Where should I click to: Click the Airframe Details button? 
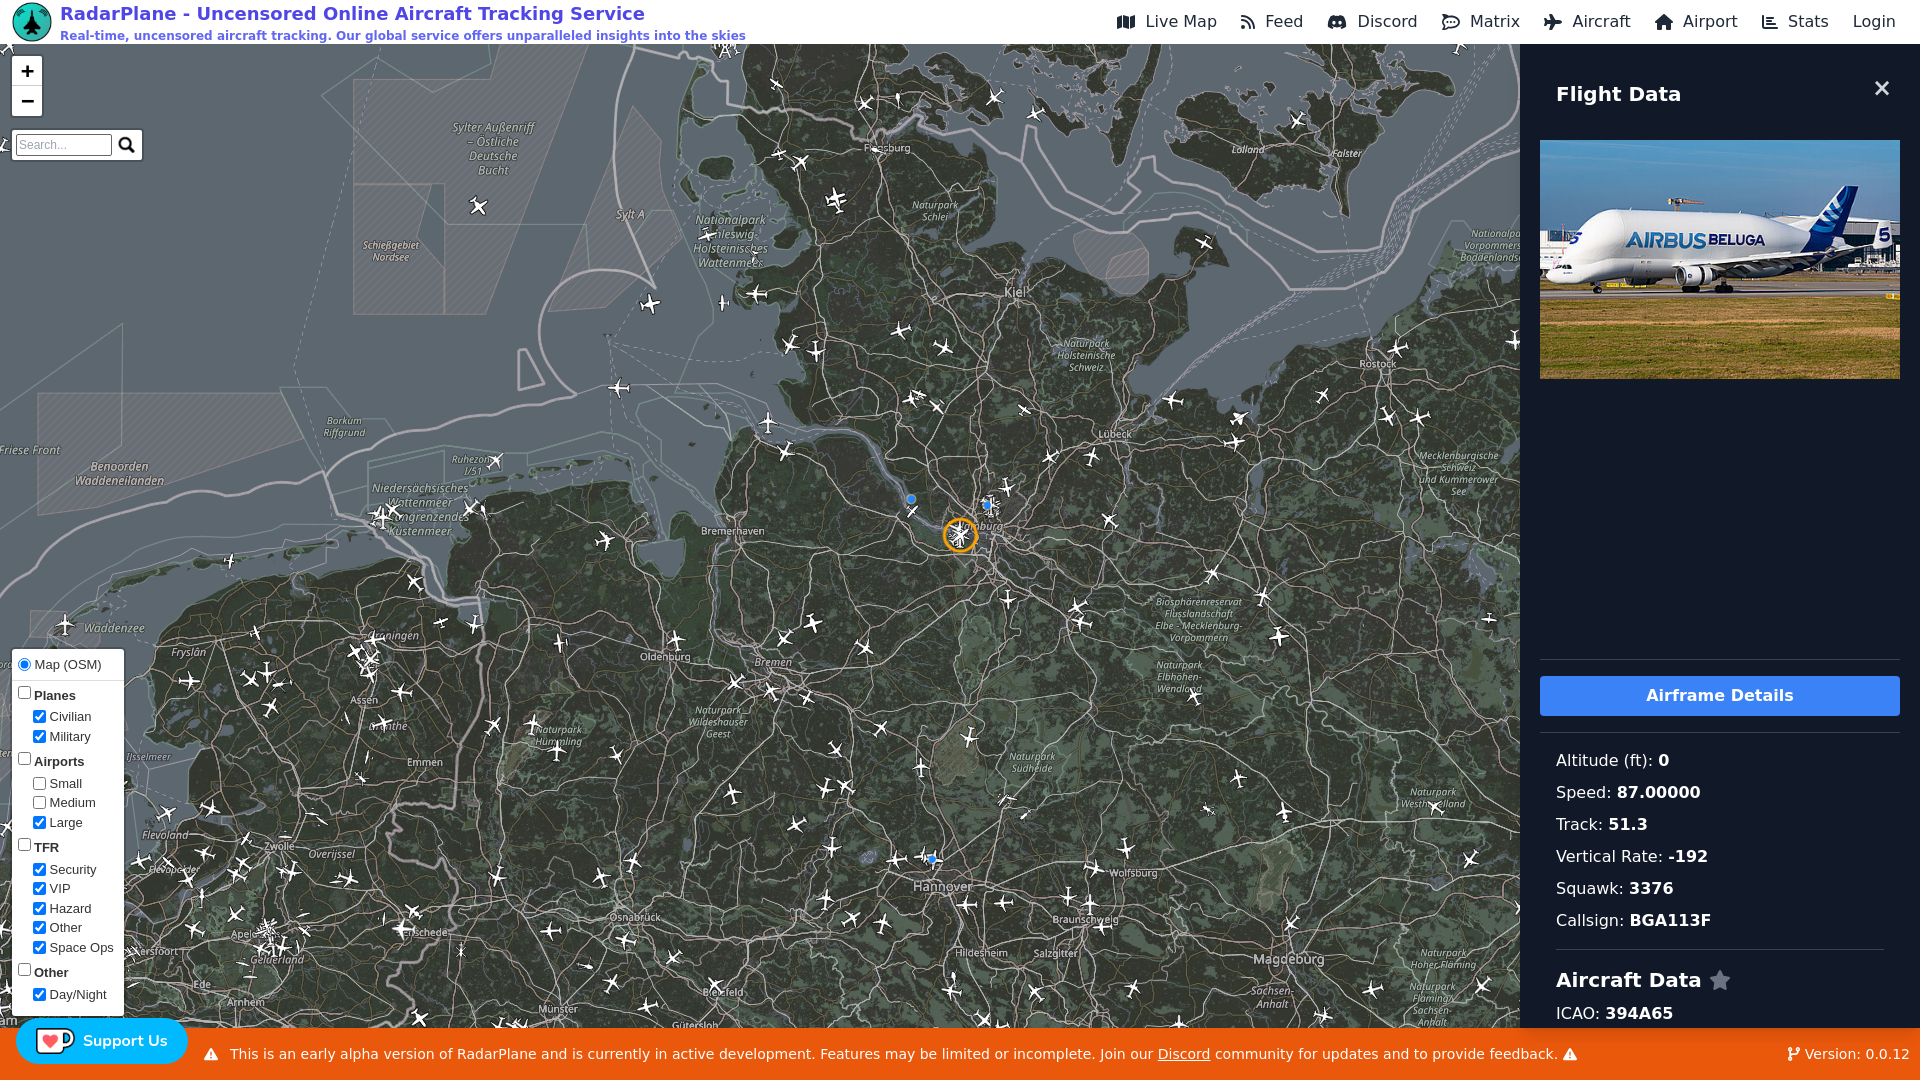point(1719,696)
